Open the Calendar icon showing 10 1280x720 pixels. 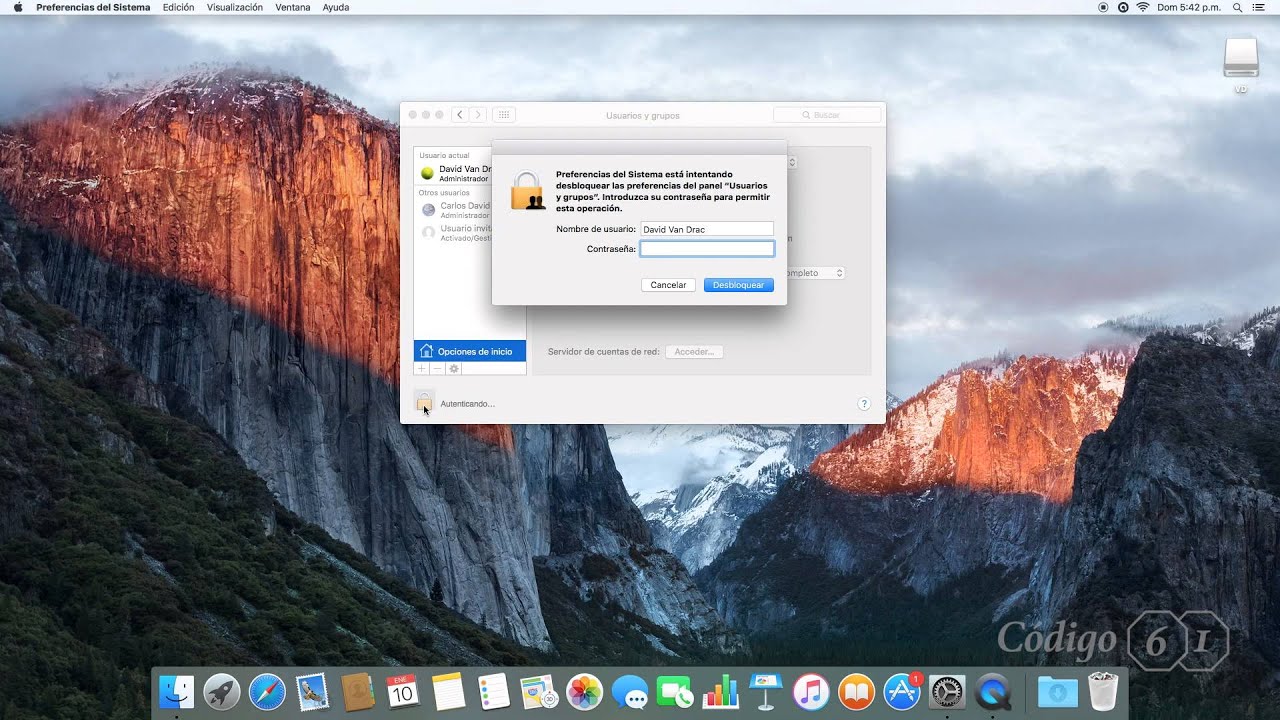[x=402, y=691]
